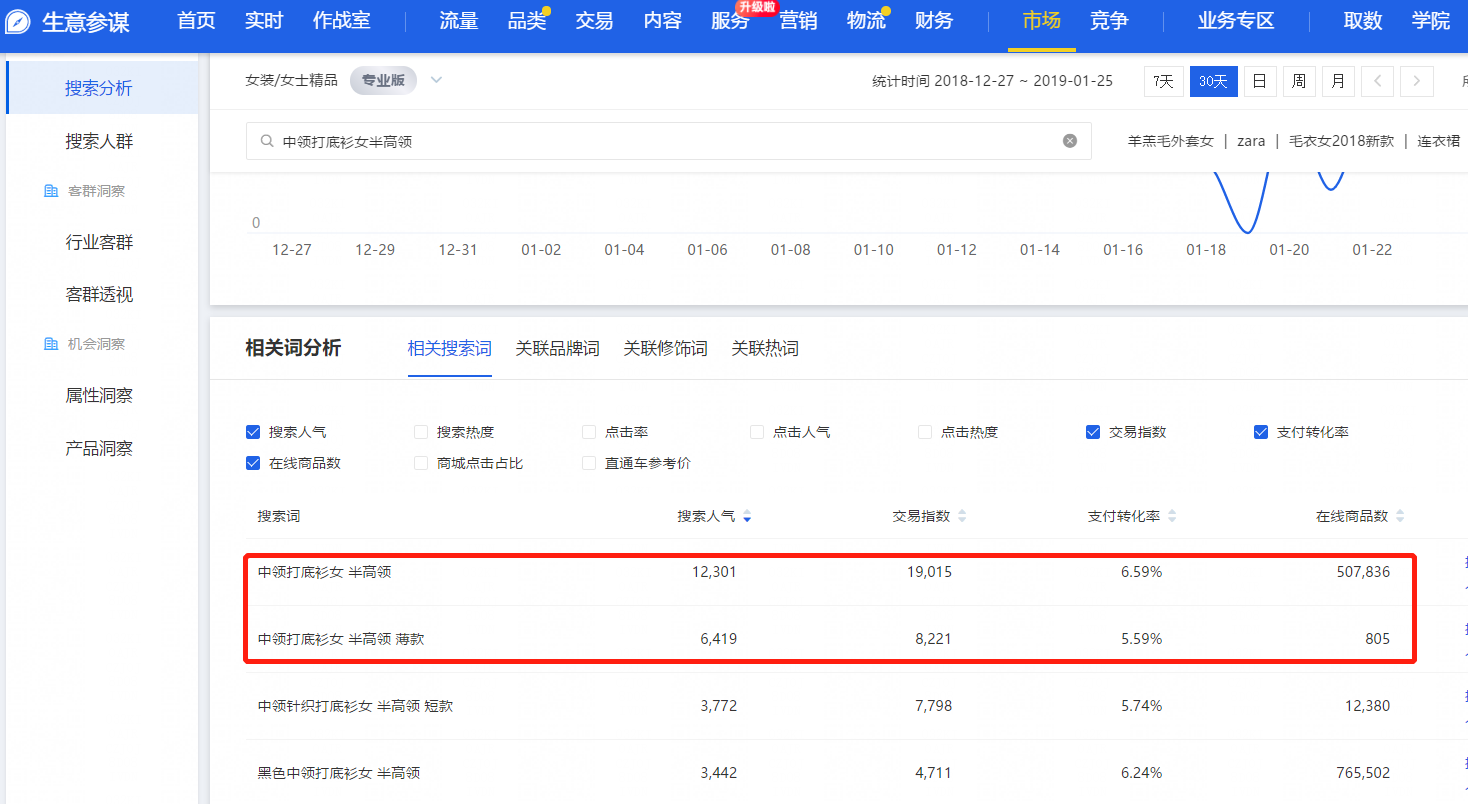Click the magnifier icon in search field
1468x804 pixels.
click(x=267, y=142)
